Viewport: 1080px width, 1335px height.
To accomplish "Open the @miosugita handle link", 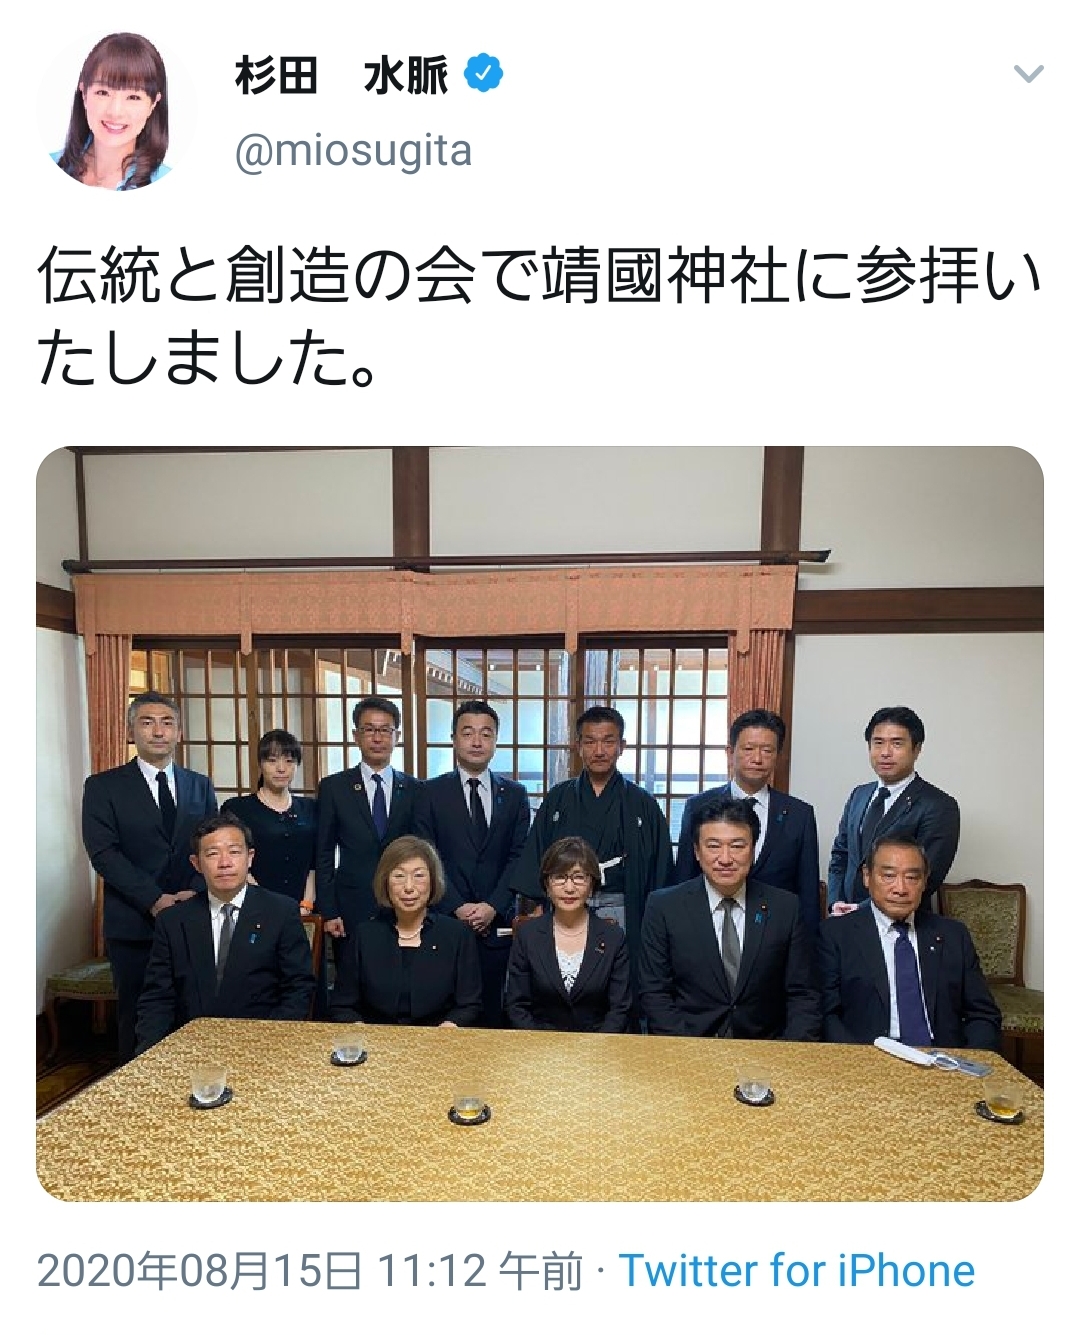I will click(352, 152).
